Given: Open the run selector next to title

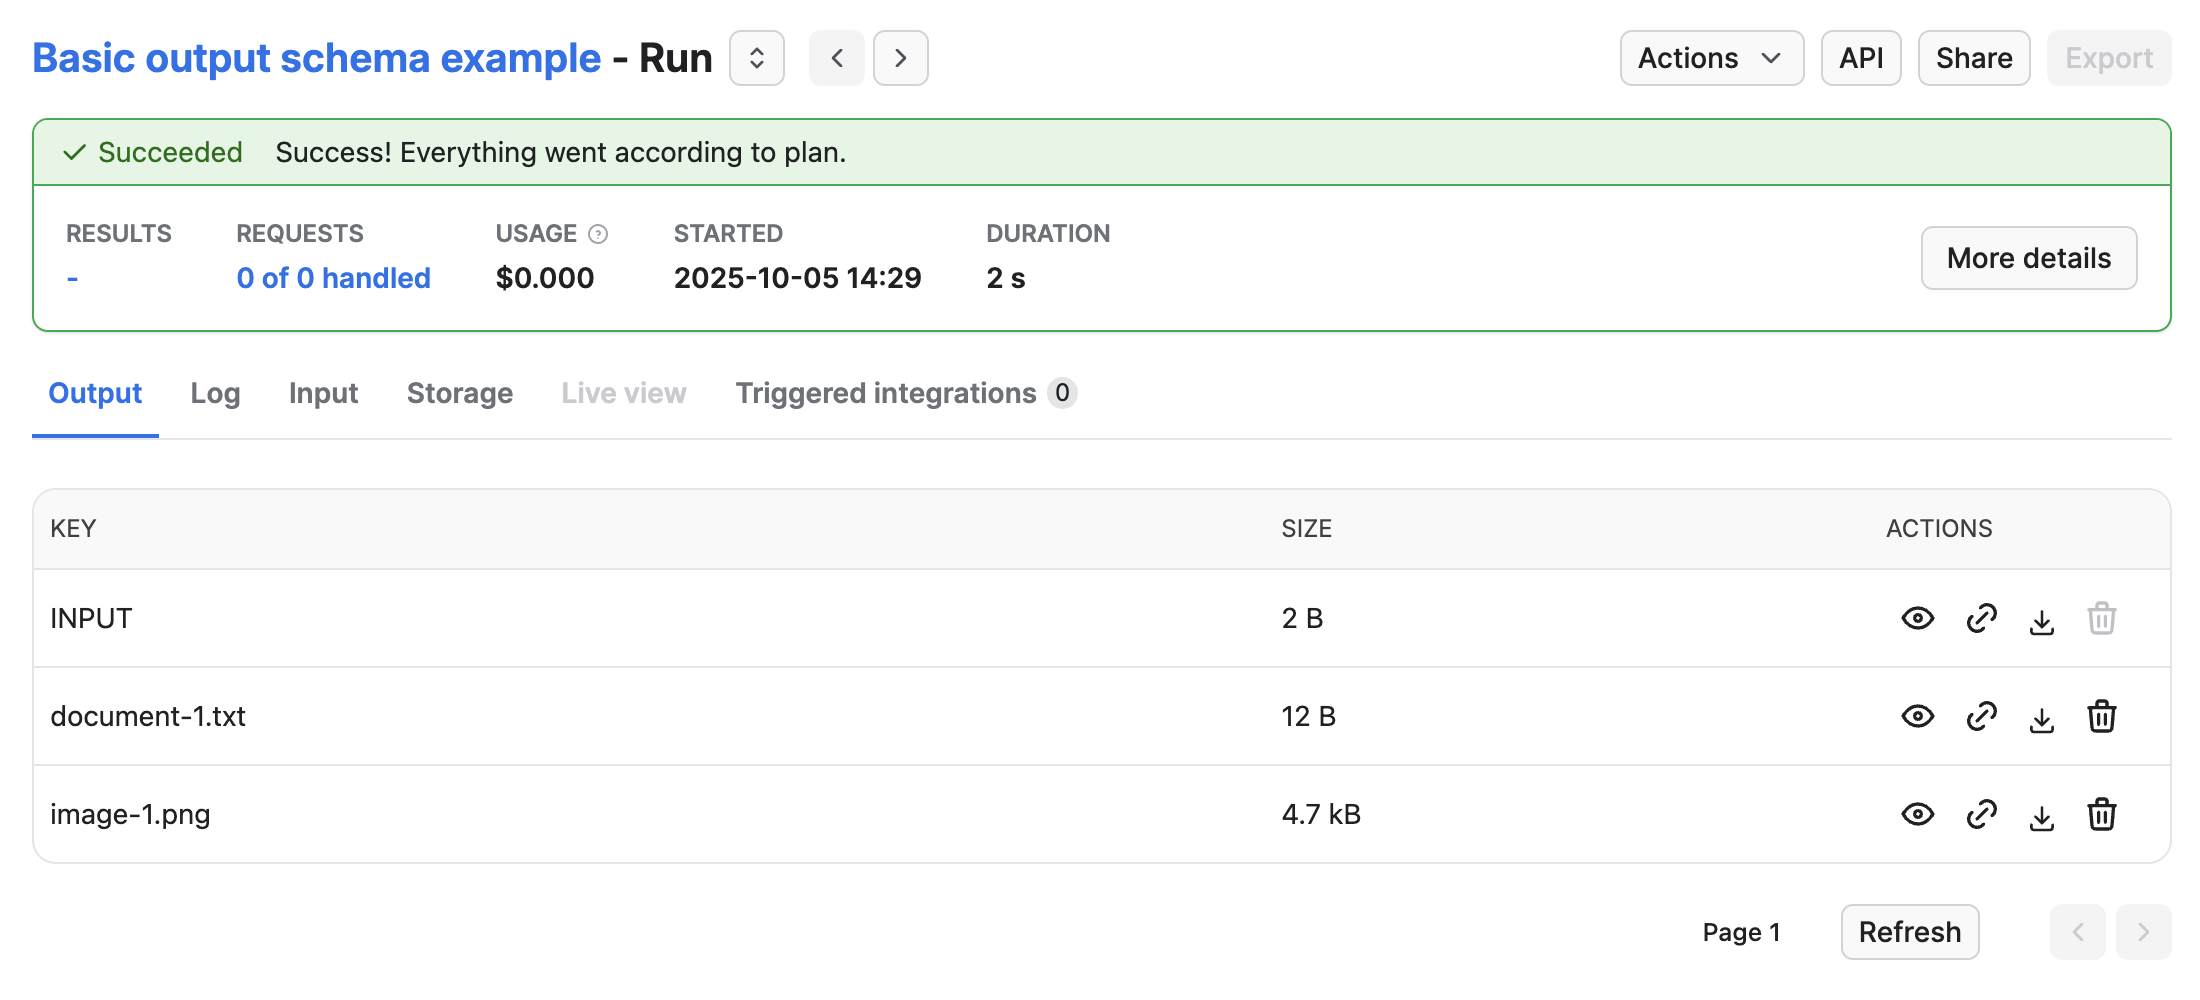Looking at the screenshot, I should 756,58.
